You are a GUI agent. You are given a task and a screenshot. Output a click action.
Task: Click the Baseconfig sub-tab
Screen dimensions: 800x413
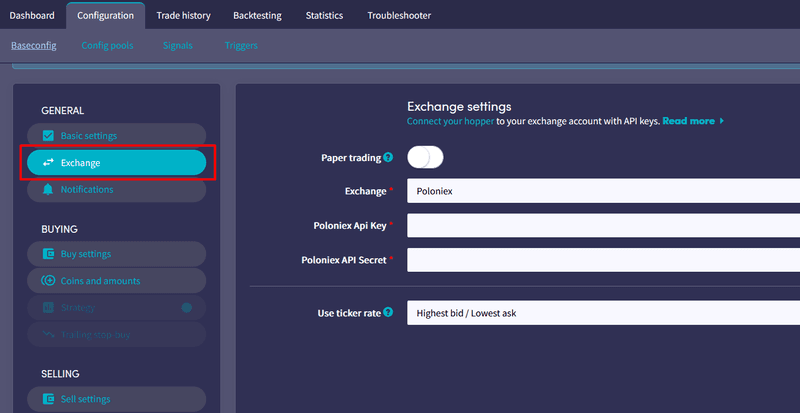(x=34, y=45)
